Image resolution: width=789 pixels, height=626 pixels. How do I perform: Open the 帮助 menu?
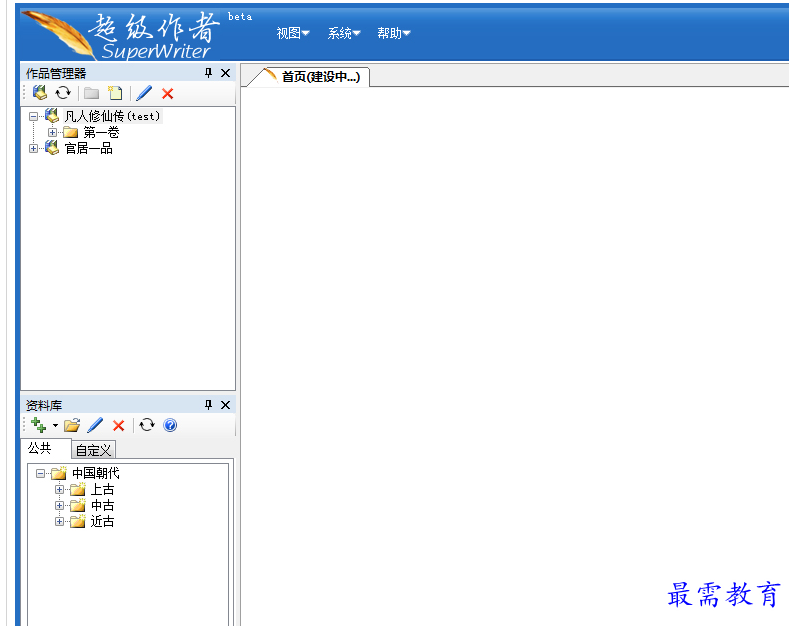[393, 33]
